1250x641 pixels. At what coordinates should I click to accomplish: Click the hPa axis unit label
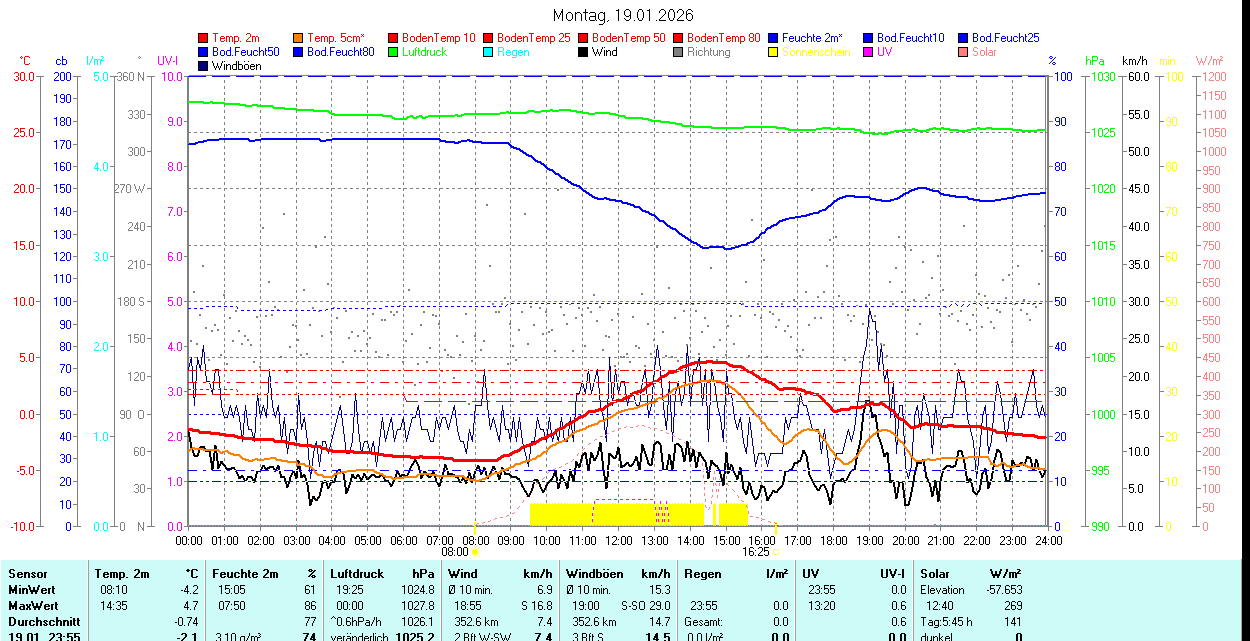tap(1095, 61)
